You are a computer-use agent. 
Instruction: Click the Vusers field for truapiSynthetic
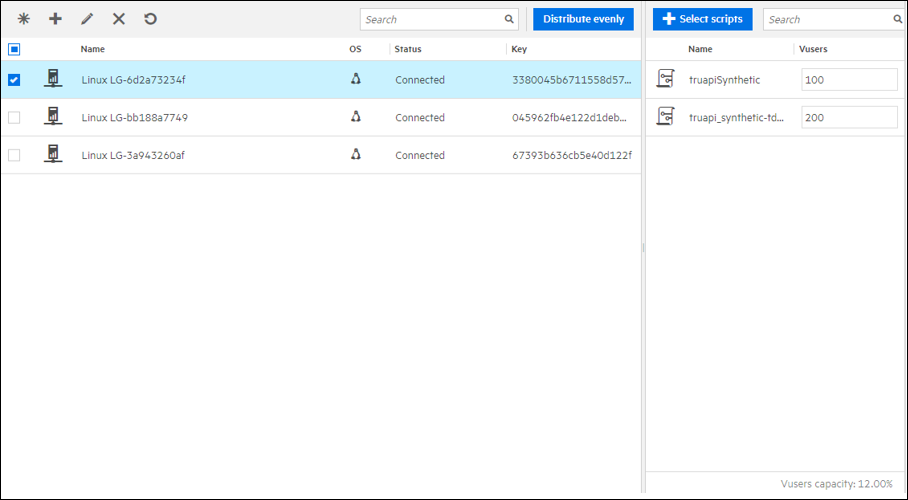[849, 80]
